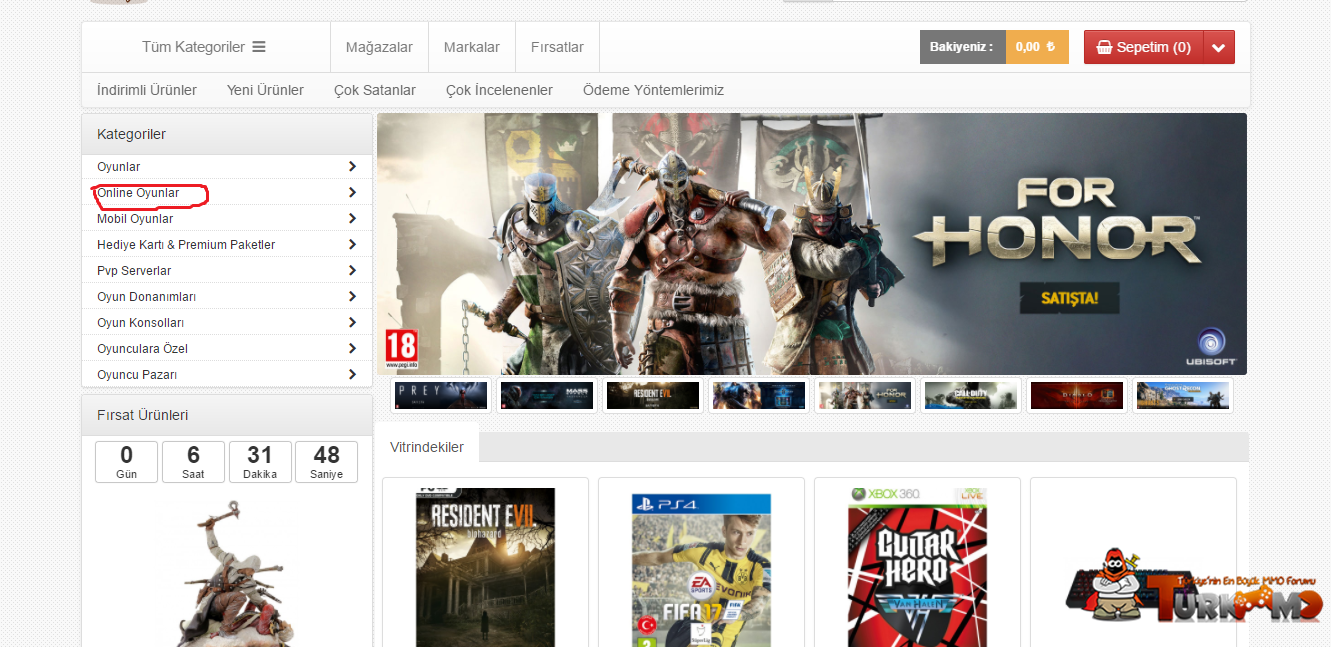Click the Saat countdown box
The height and width of the screenshot is (647, 1331).
(x=193, y=462)
